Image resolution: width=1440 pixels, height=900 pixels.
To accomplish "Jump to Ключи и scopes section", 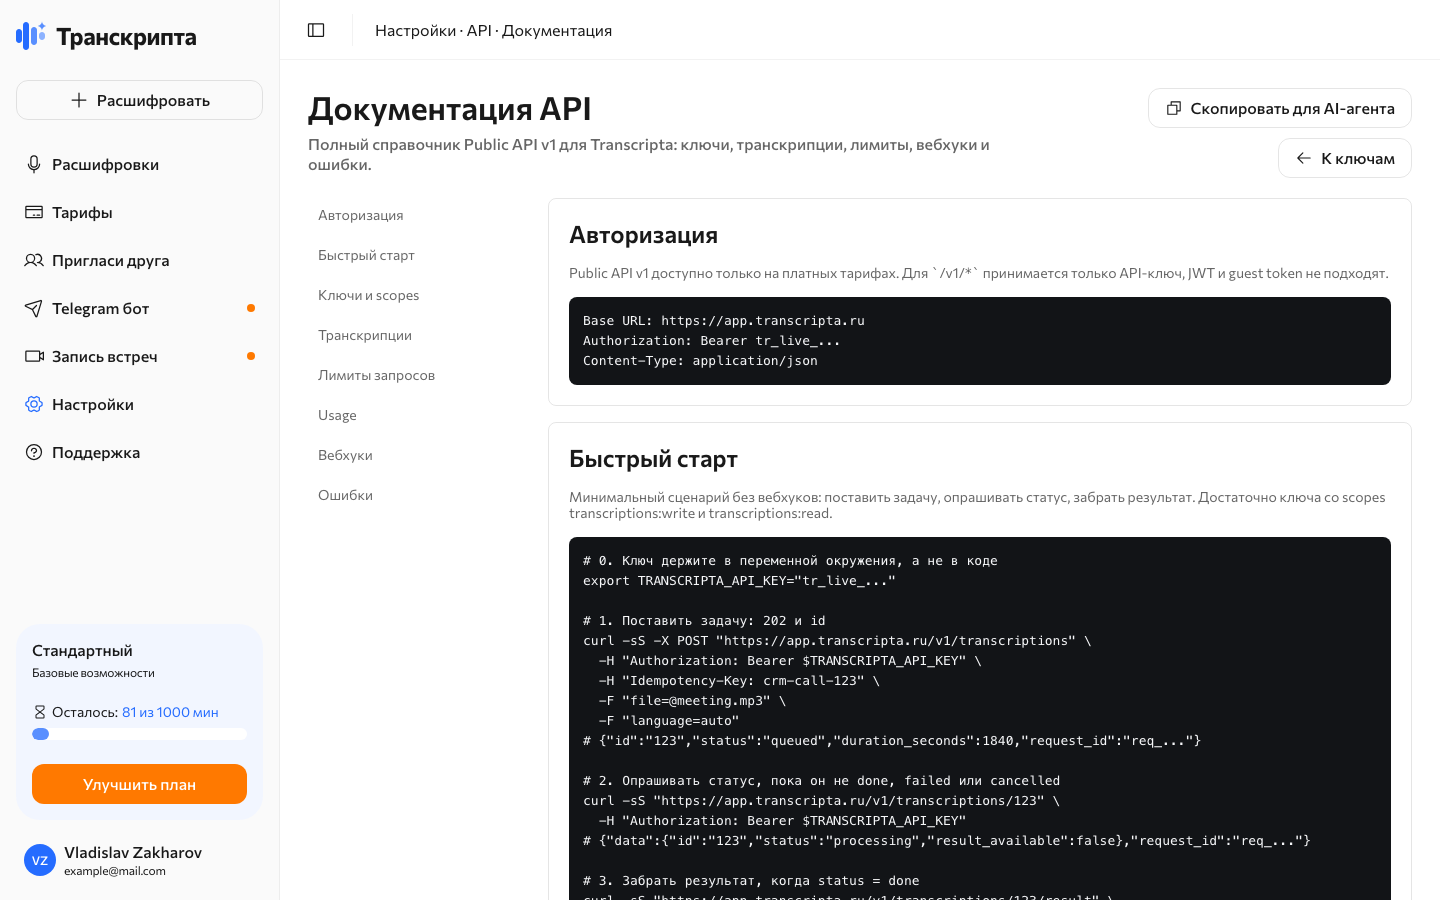I will coord(368,295).
